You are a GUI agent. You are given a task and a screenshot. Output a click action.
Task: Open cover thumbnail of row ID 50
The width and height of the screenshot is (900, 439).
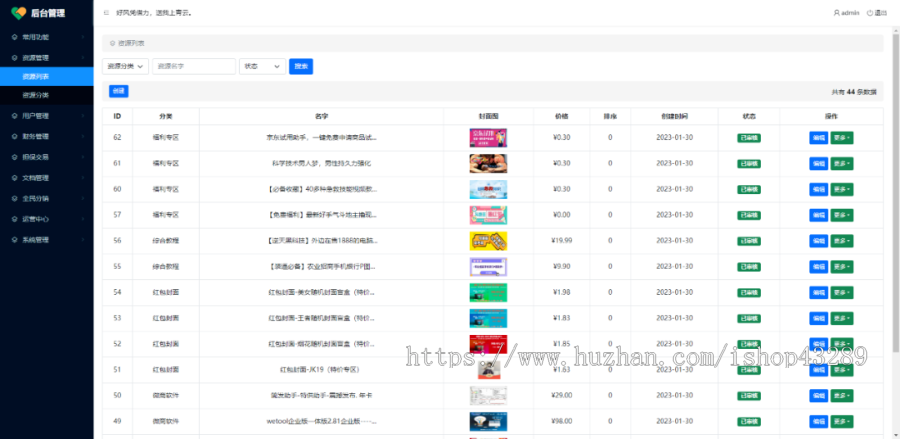tap(488, 396)
